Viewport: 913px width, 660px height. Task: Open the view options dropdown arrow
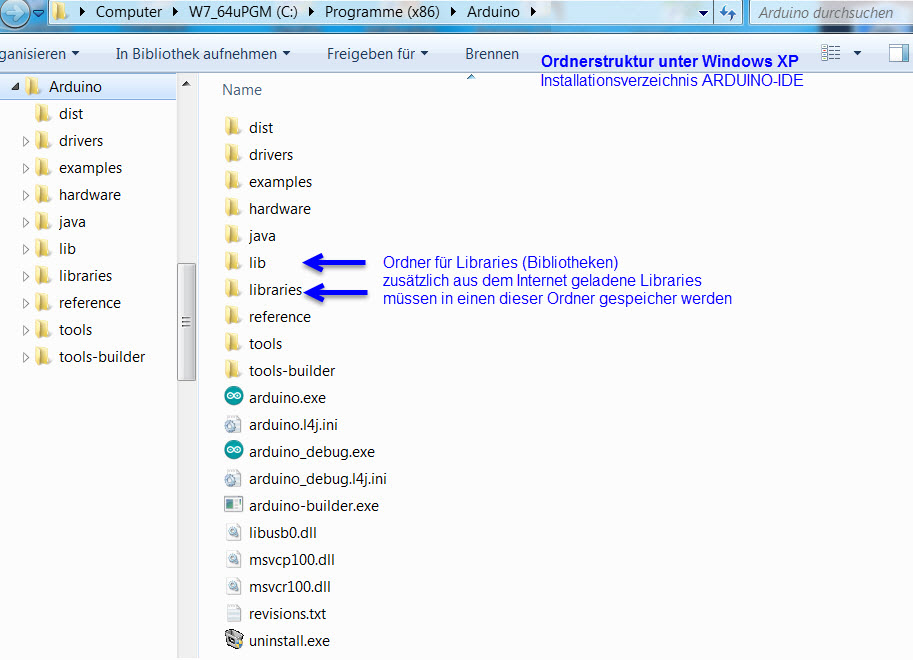(x=857, y=53)
